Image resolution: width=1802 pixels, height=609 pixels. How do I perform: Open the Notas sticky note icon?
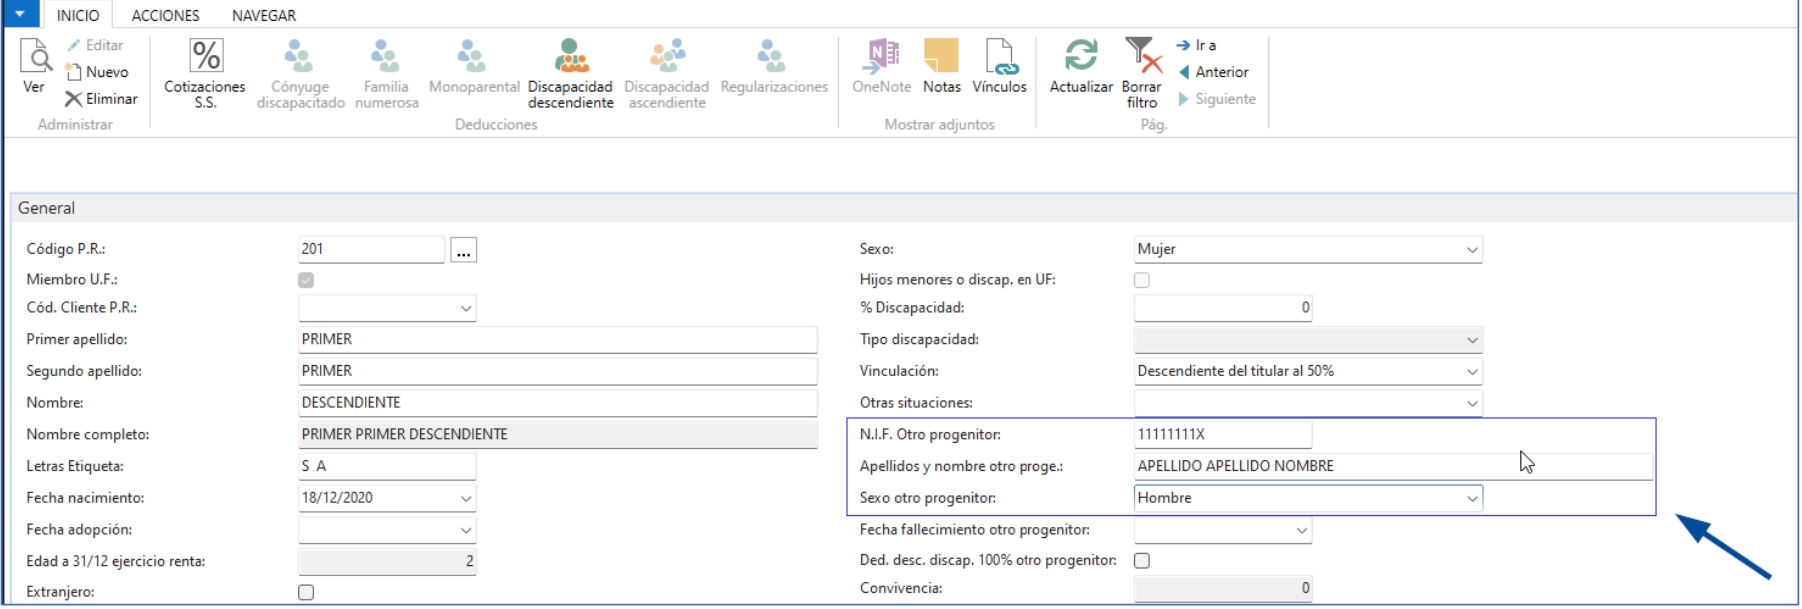941,57
